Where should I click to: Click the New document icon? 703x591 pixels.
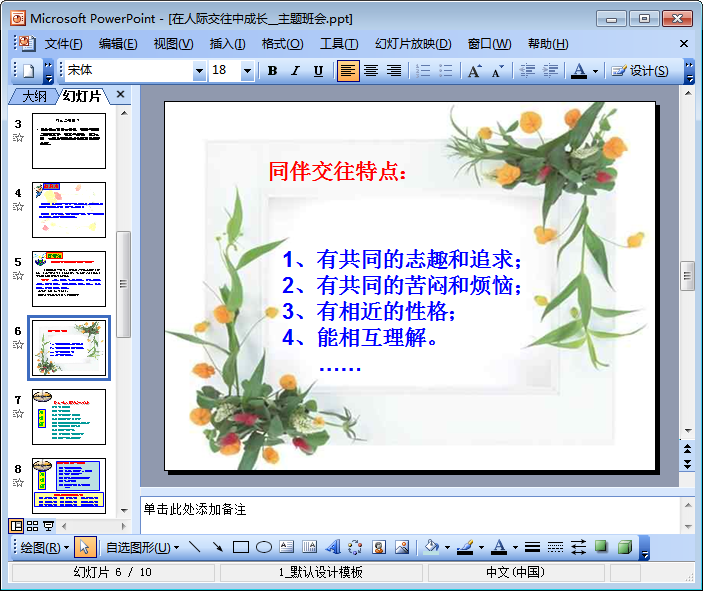point(29,71)
